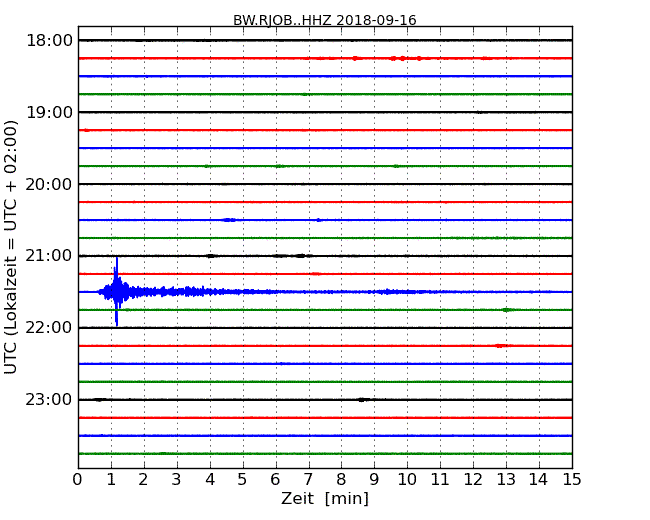
Task: Click the x-axis label Zeit [min]
Action: click(x=325, y=498)
